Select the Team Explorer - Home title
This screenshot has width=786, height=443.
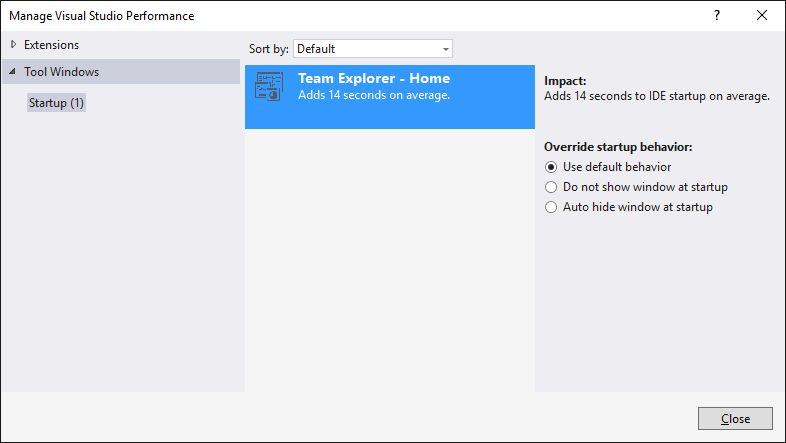pyautogui.click(x=374, y=79)
